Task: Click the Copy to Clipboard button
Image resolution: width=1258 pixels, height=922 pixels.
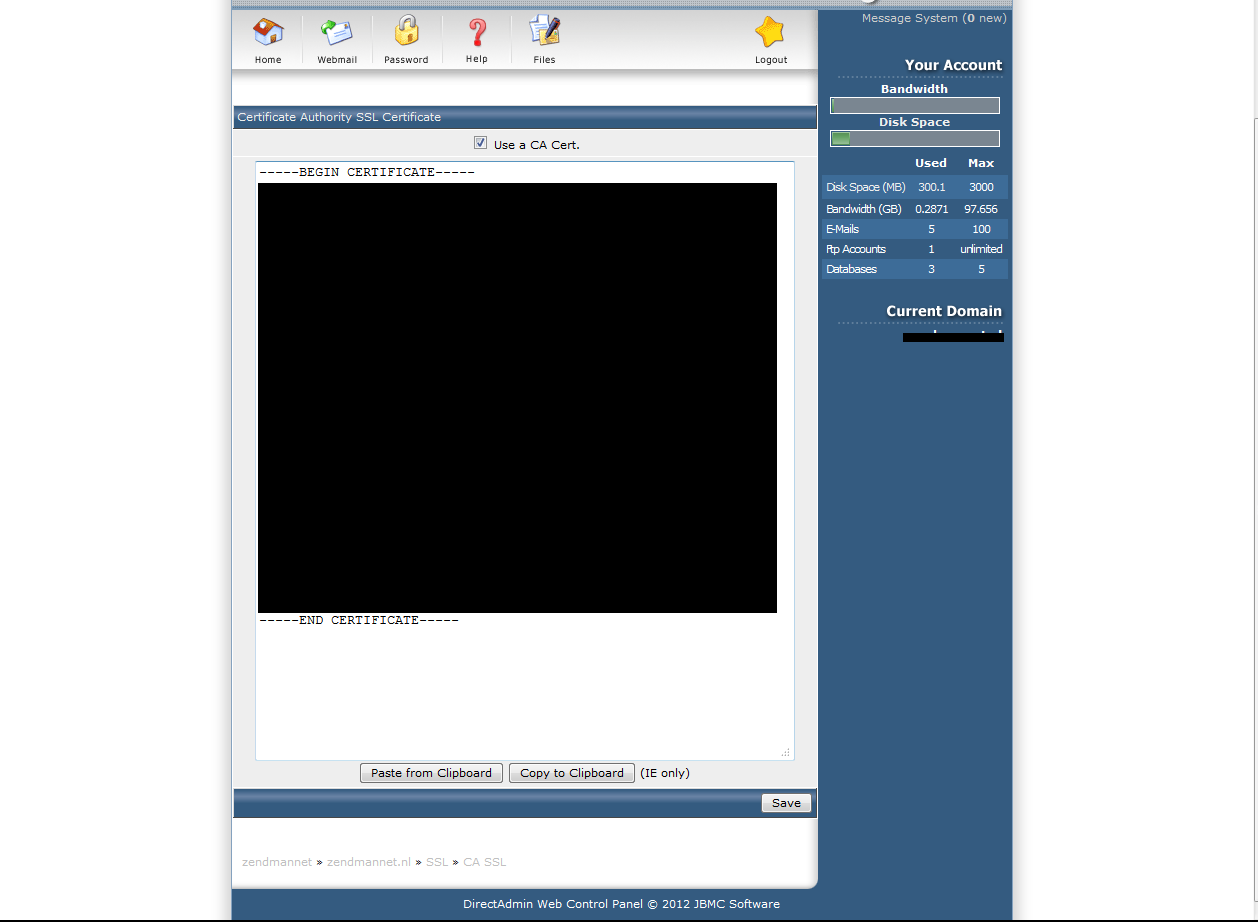Action: (572, 773)
